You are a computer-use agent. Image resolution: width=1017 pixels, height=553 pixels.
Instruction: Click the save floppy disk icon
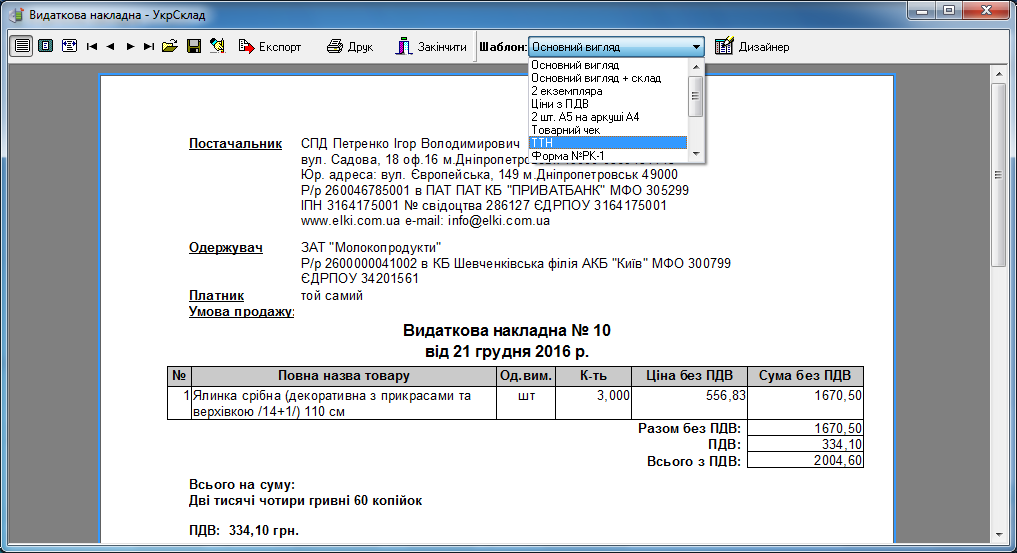(194, 47)
